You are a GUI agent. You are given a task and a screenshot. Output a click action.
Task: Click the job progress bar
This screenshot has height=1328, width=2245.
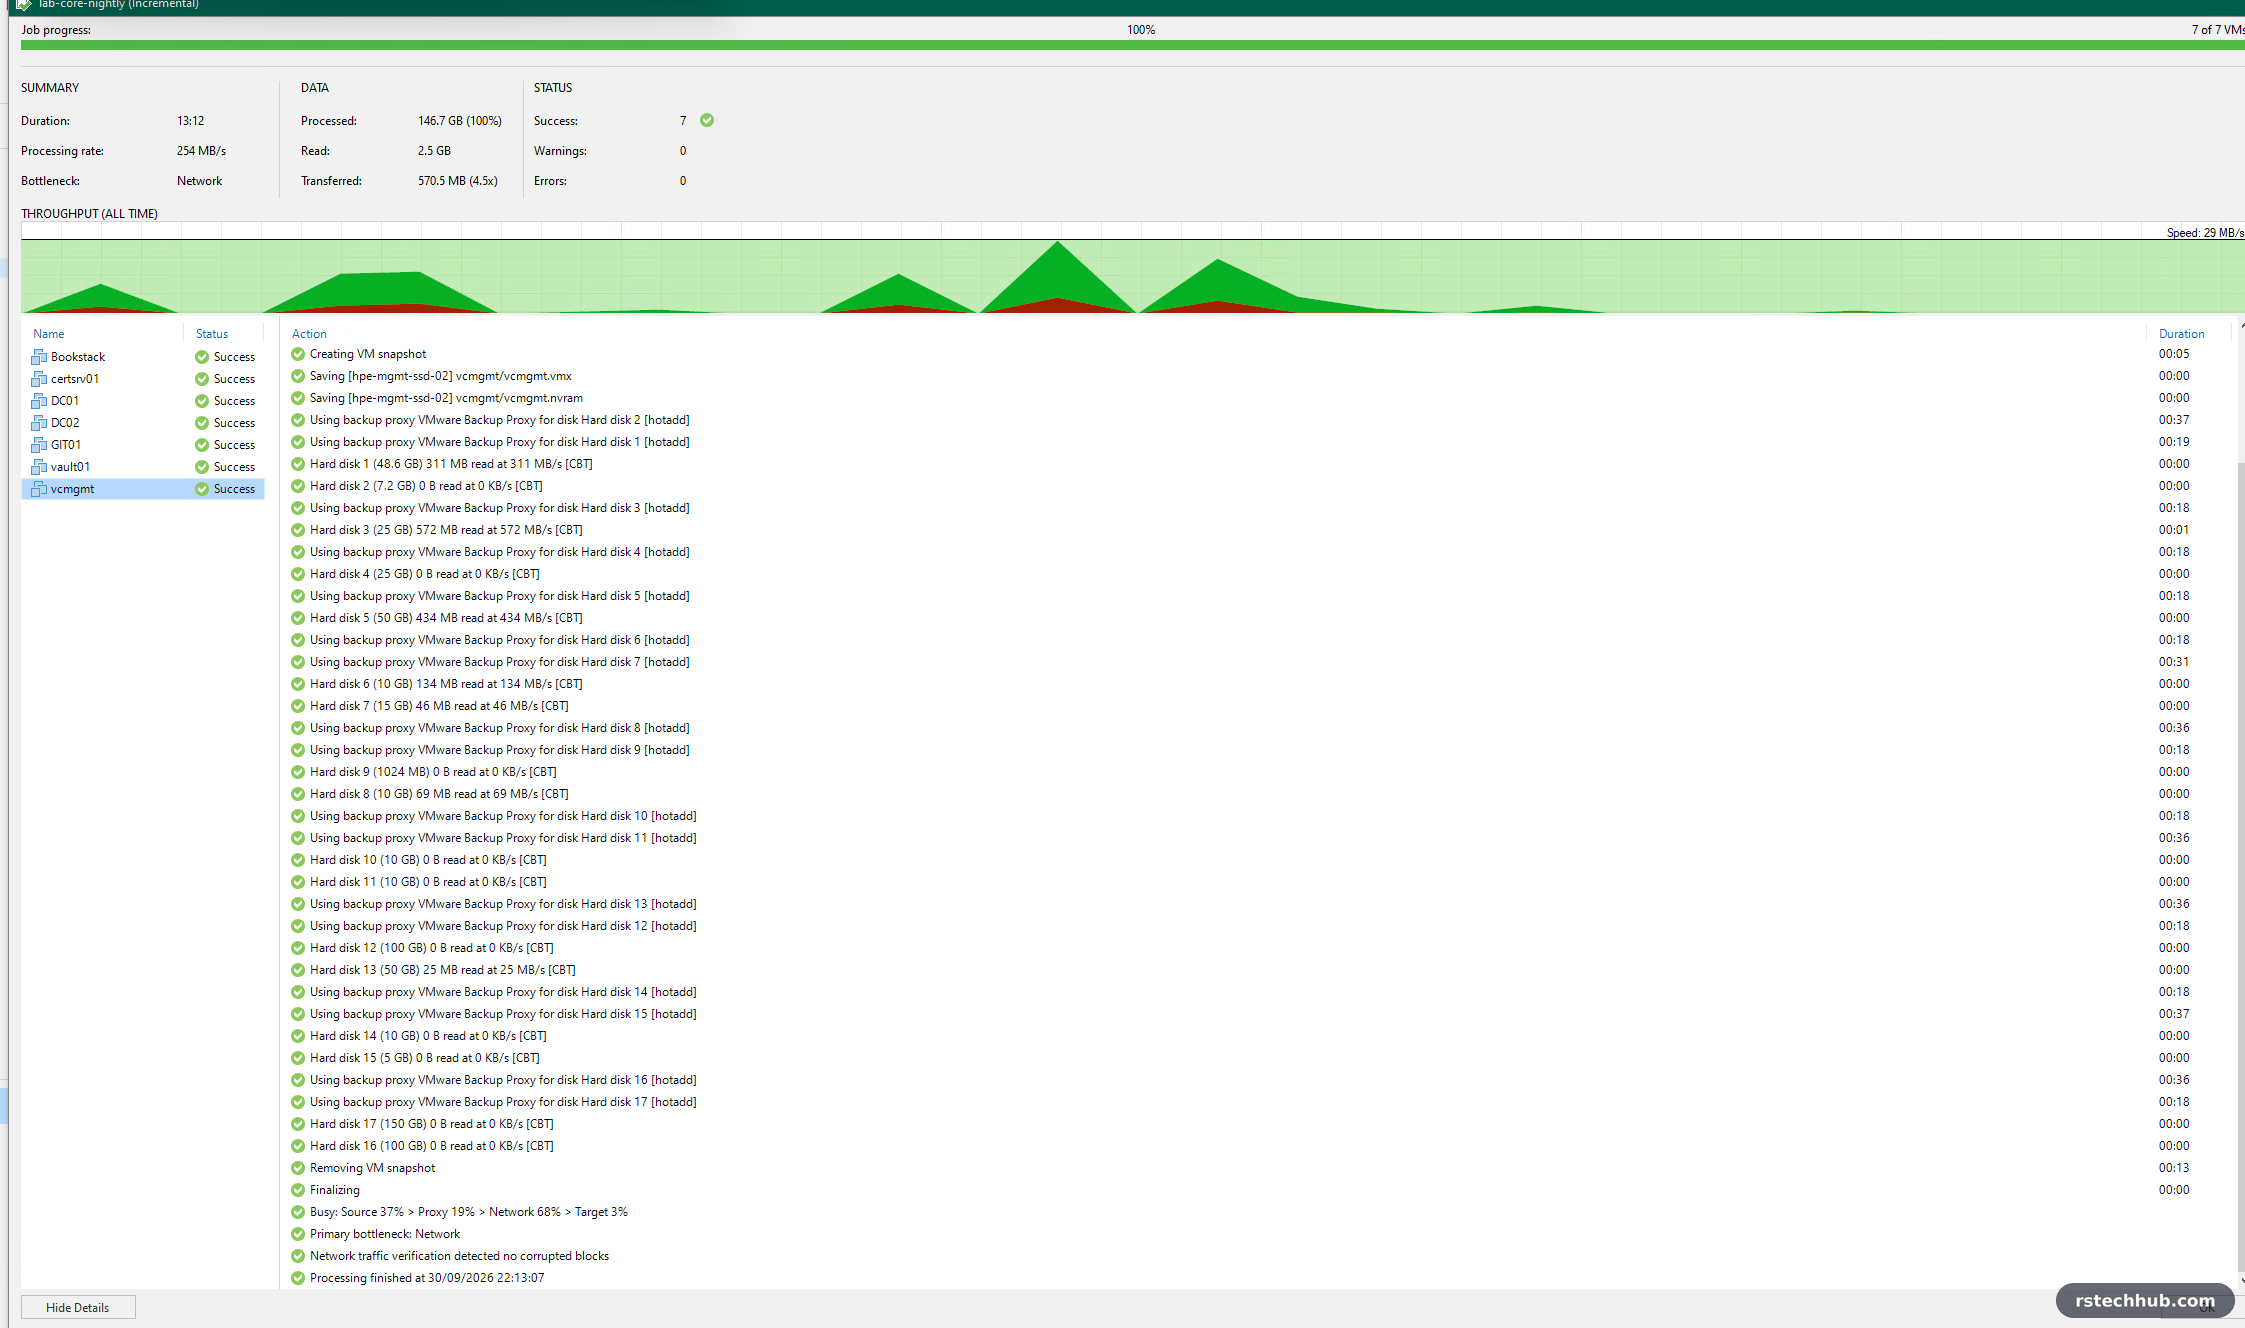[x=1132, y=45]
